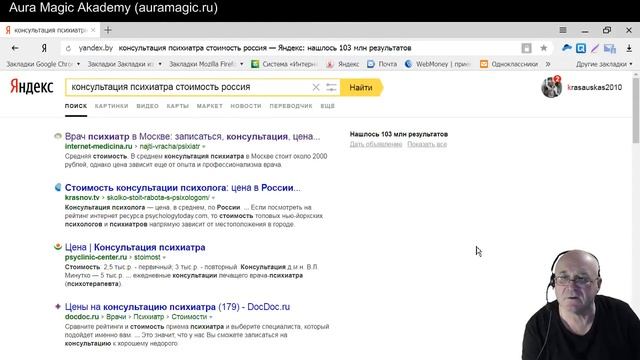
Task: Expand Закладки Google Chrome bookmarks folder
Action: 43,64
